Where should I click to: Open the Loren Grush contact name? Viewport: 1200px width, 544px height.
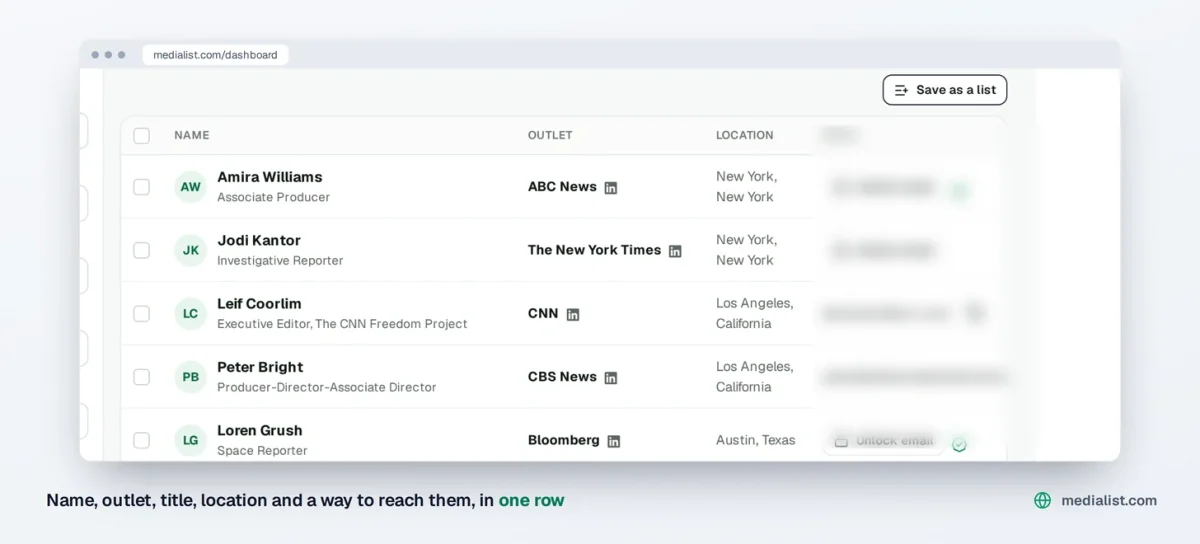(260, 430)
